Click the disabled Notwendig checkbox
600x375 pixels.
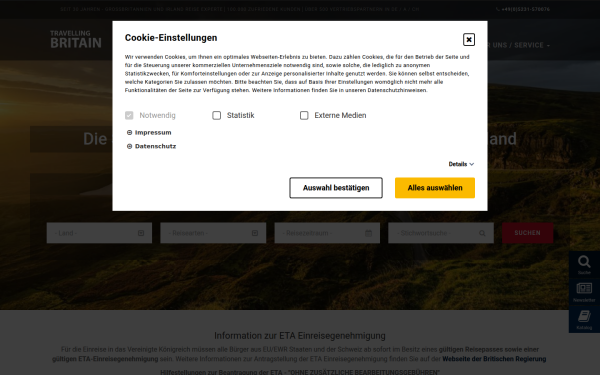tap(129, 116)
